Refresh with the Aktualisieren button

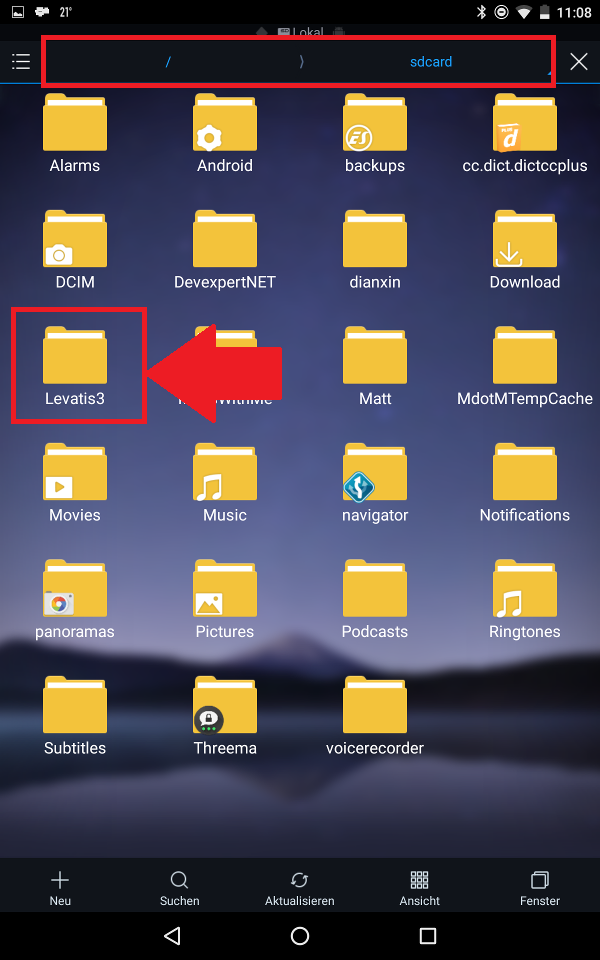pyautogui.click(x=299, y=888)
